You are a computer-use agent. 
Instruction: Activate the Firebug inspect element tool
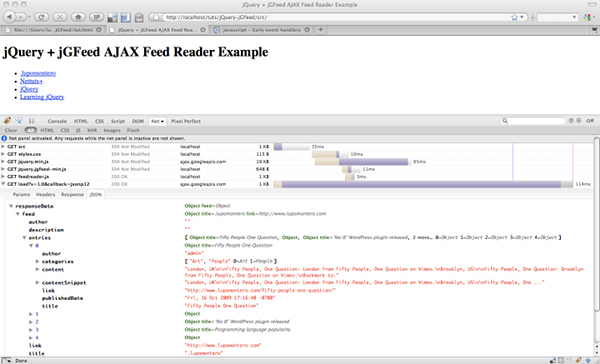point(19,121)
